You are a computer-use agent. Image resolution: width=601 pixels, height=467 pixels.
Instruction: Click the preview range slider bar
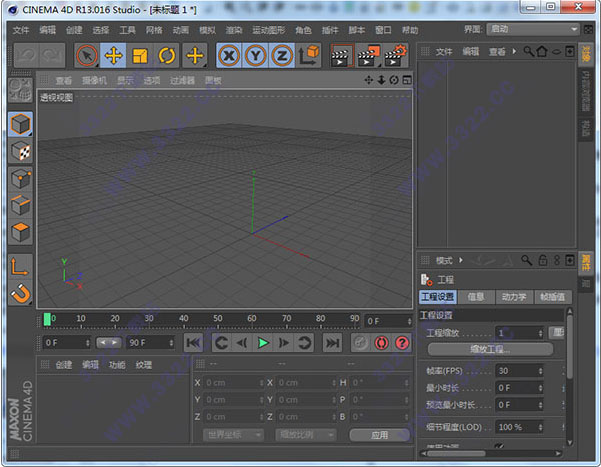click(x=108, y=343)
